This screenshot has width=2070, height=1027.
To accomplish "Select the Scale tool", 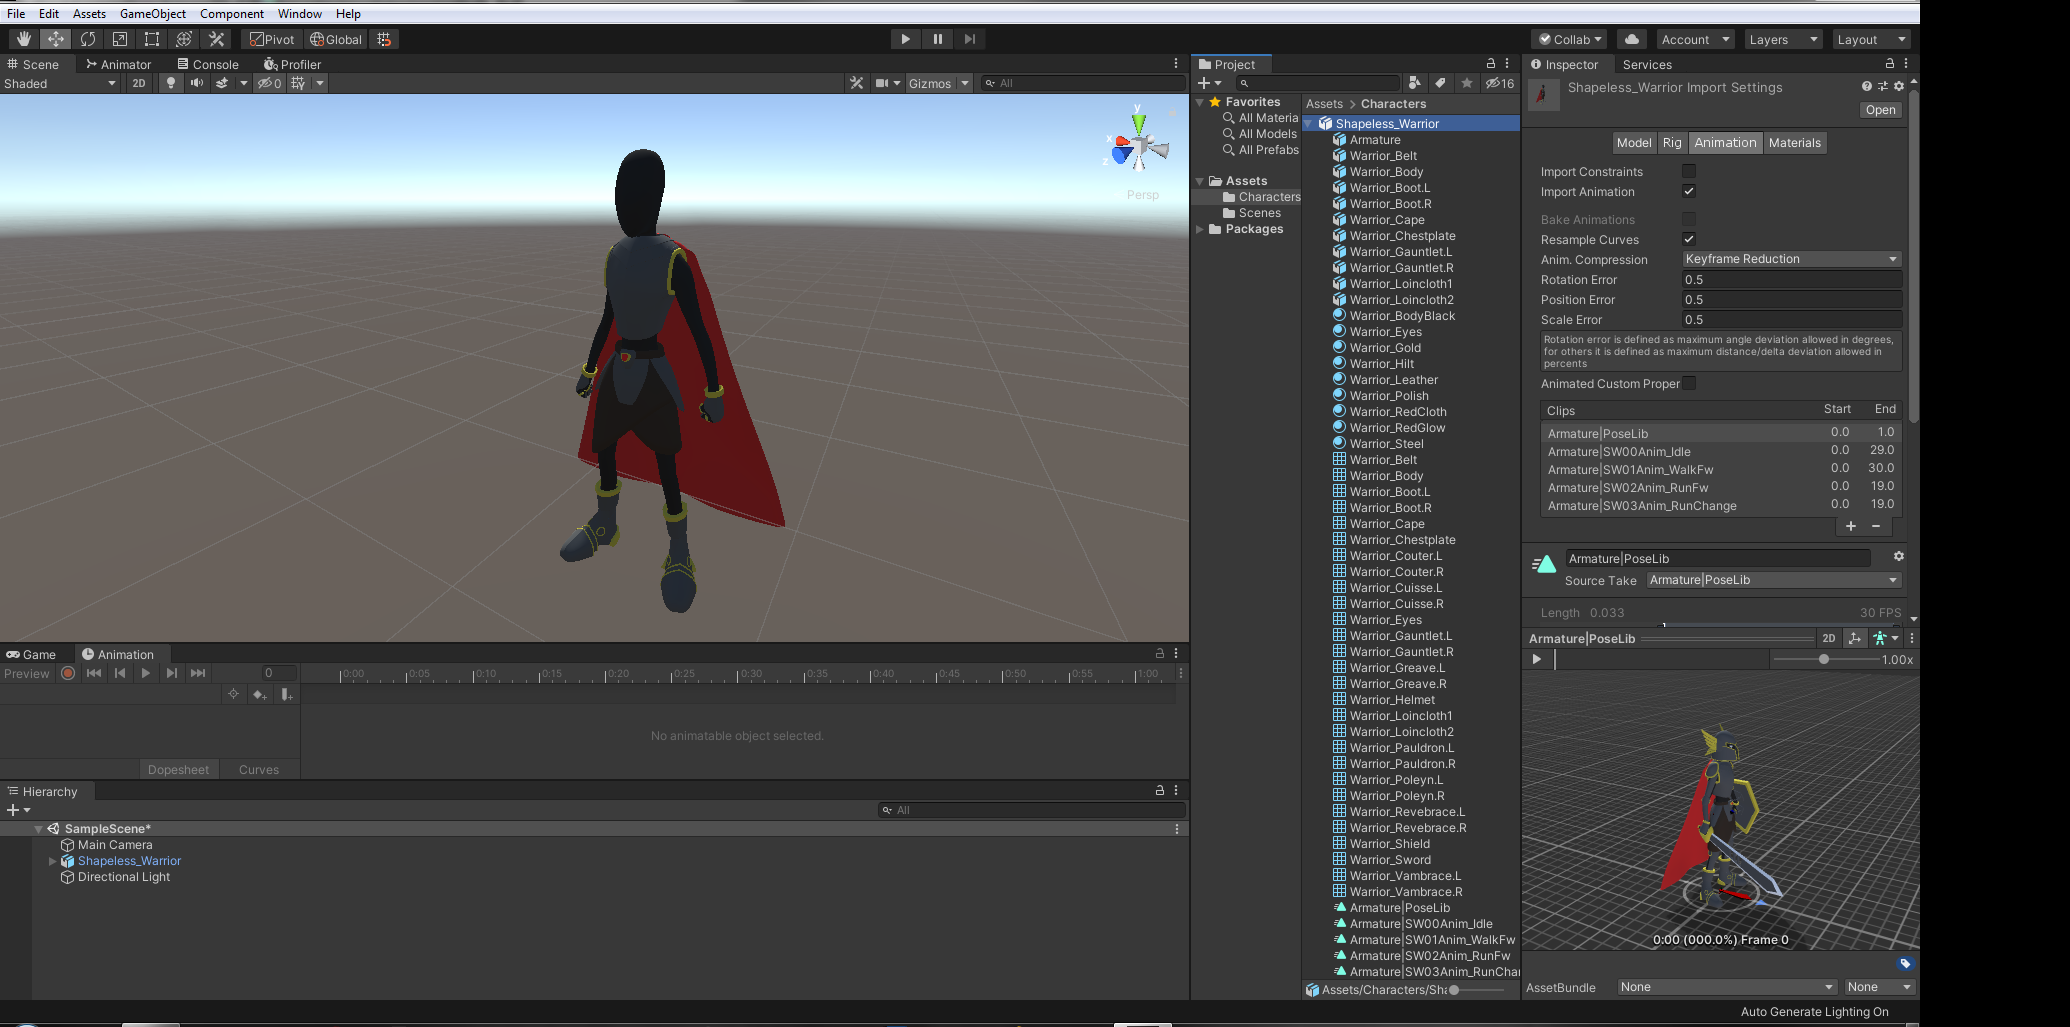I will [120, 39].
